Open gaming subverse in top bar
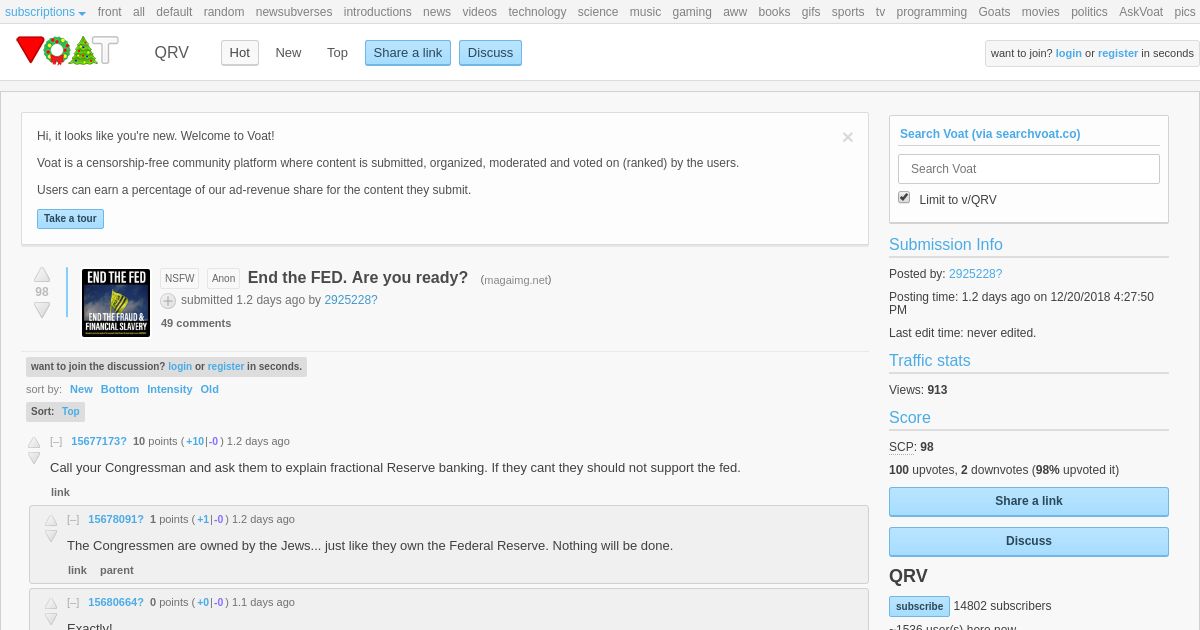The width and height of the screenshot is (1200, 630). 692,12
